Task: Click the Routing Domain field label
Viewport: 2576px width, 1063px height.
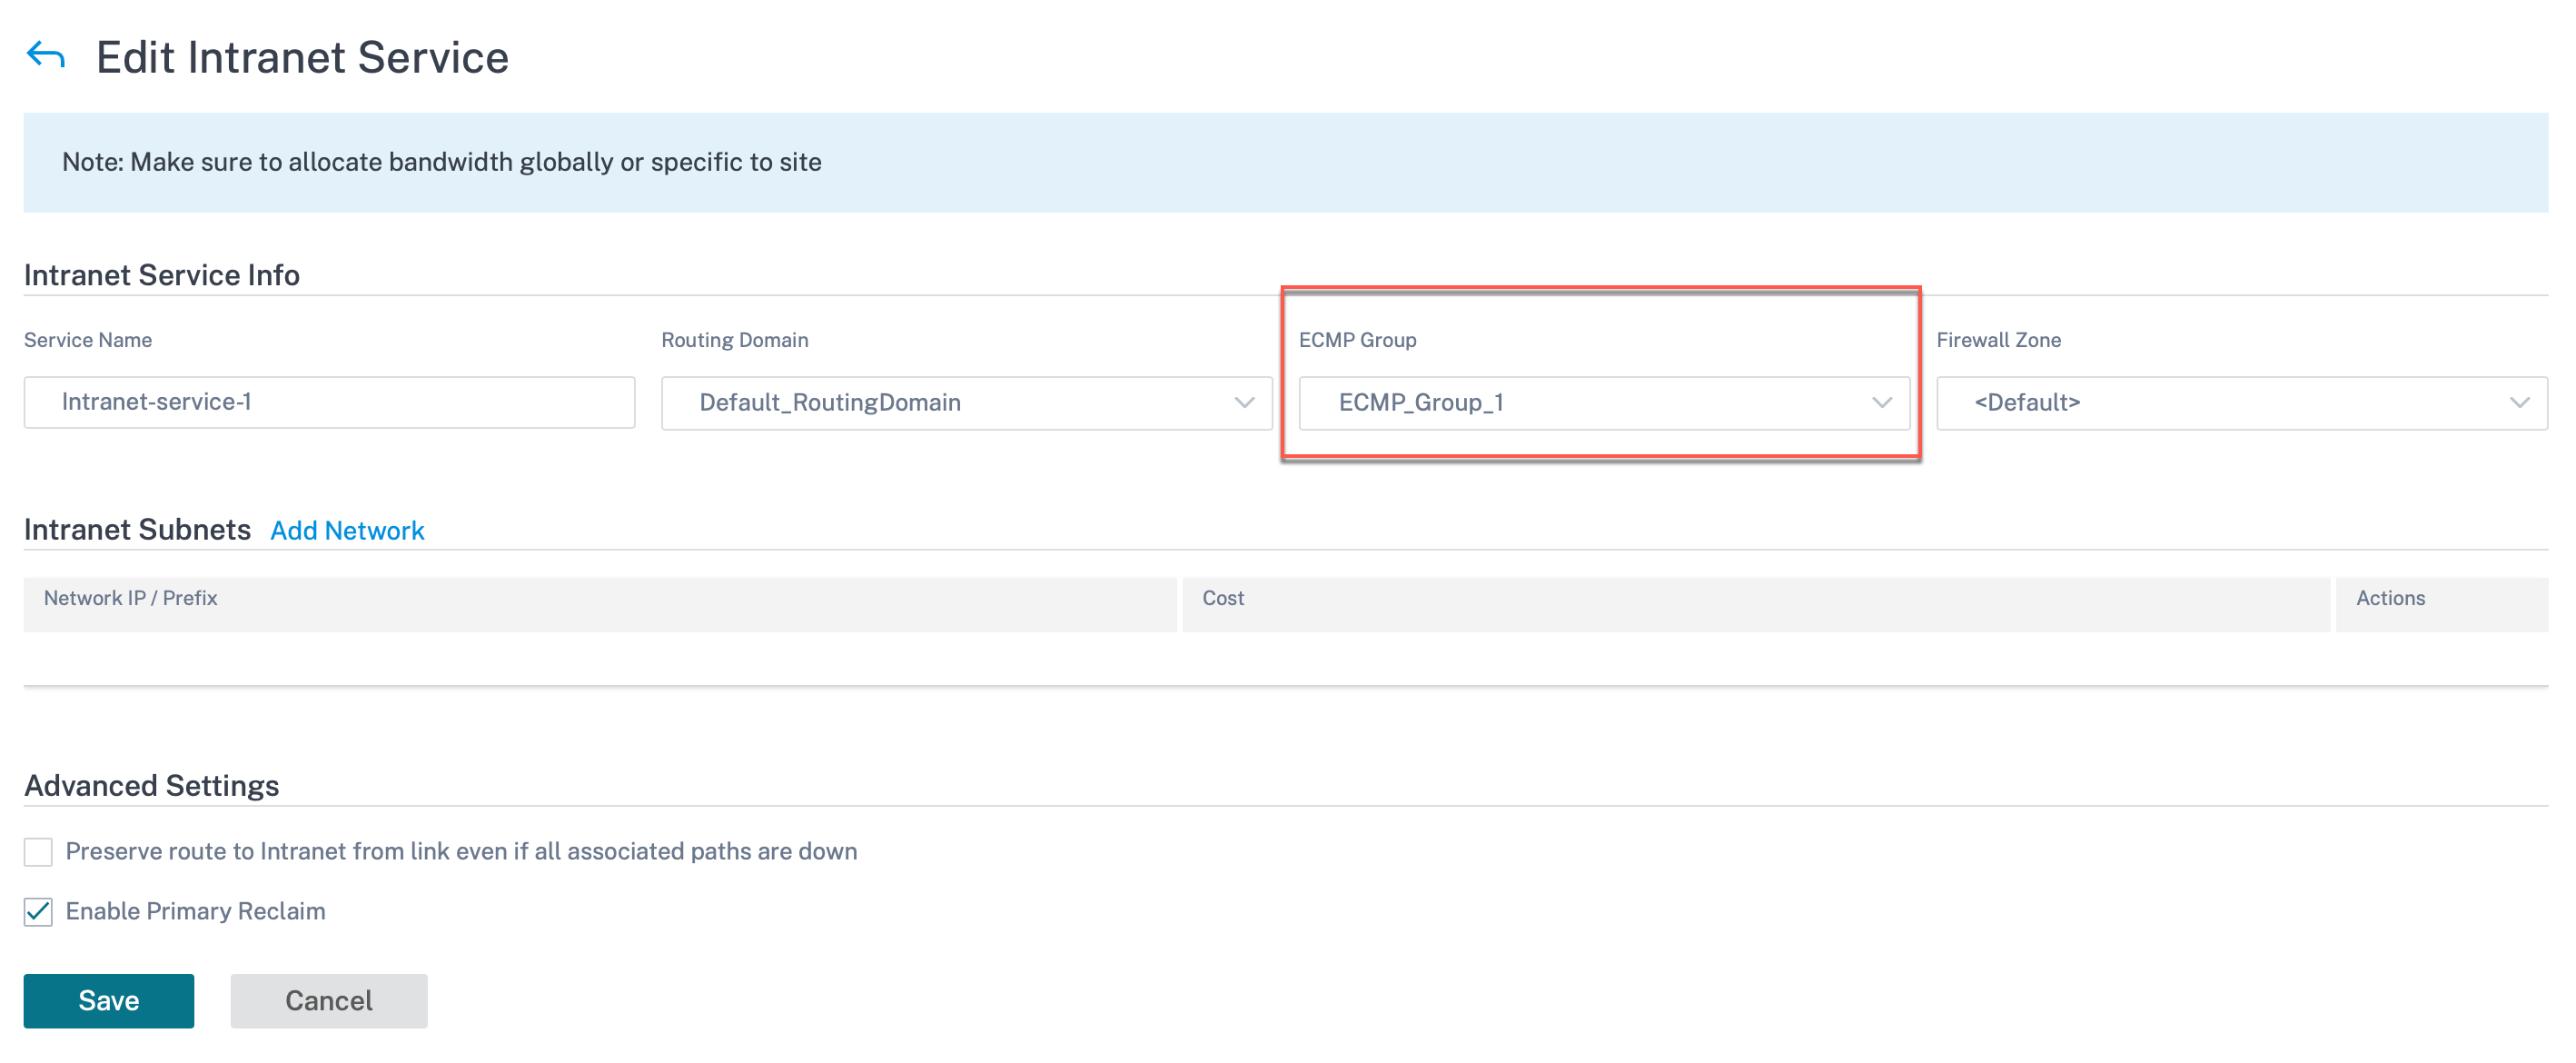Action: [x=734, y=340]
